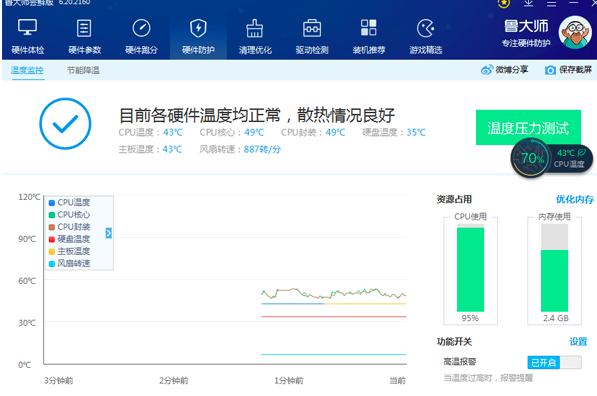Open the 硬件参数 hardware parameters section
597x396 pixels.
84,37
